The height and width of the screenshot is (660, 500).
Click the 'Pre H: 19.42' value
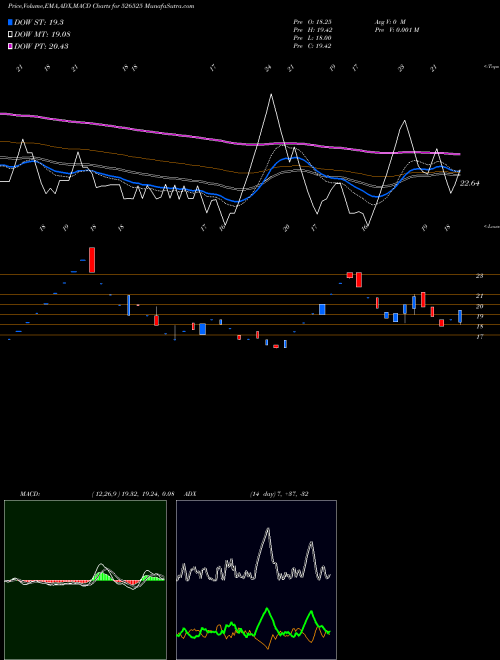(x=312, y=30)
